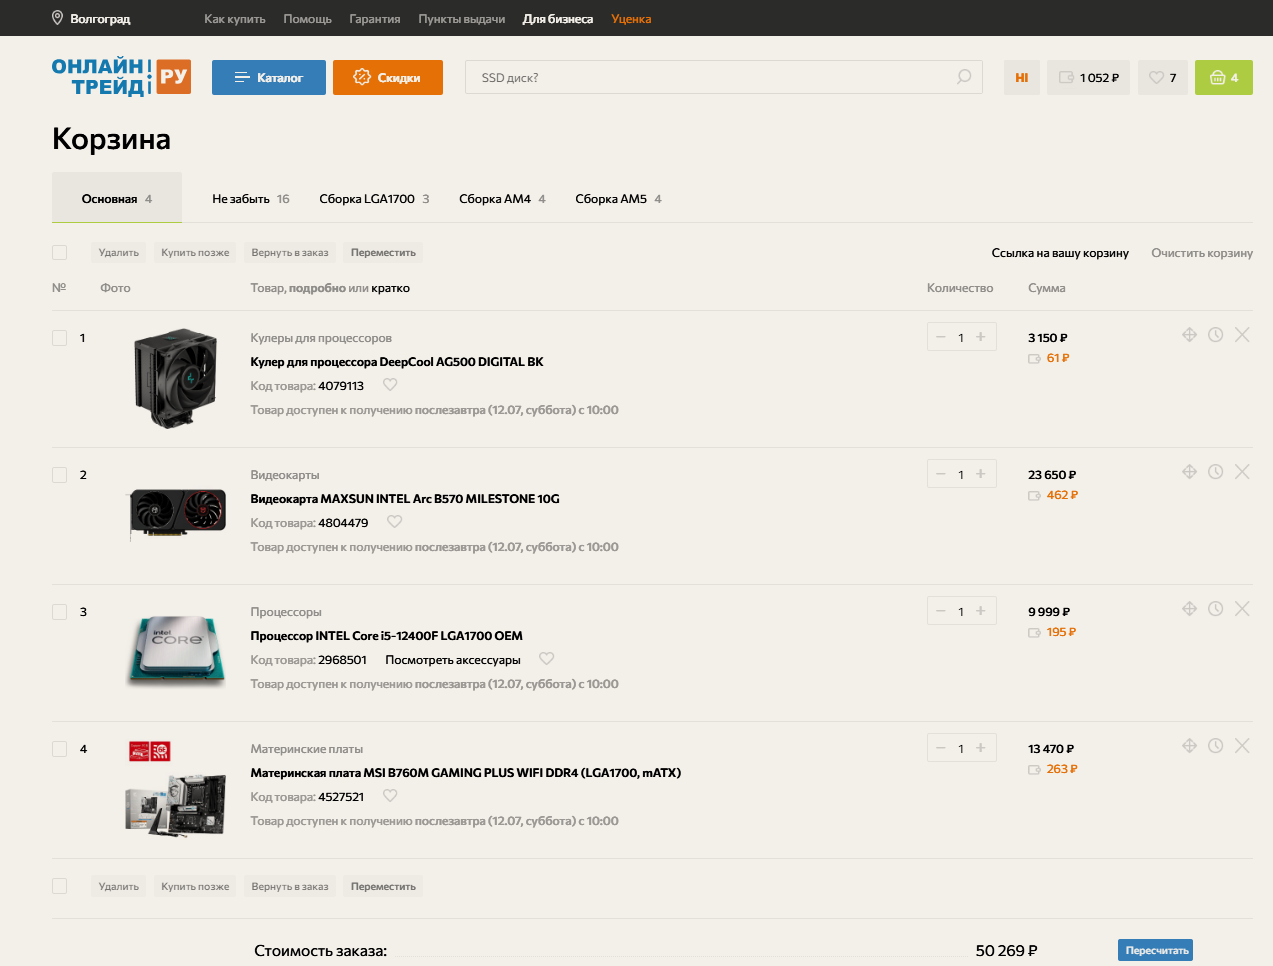
Task: Click clock icon for MAXSUN Arc B570 row
Action: click(x=1215, y=472)
